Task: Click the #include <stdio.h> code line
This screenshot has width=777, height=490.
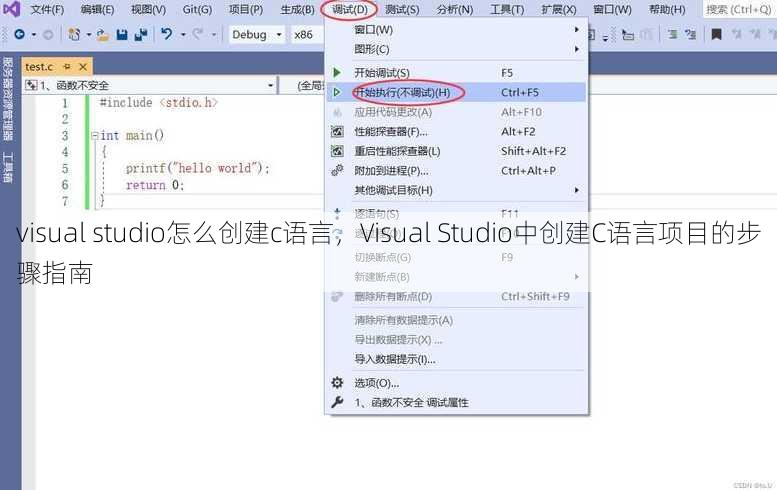Action: pyautogui.click(x=159, y=103)
